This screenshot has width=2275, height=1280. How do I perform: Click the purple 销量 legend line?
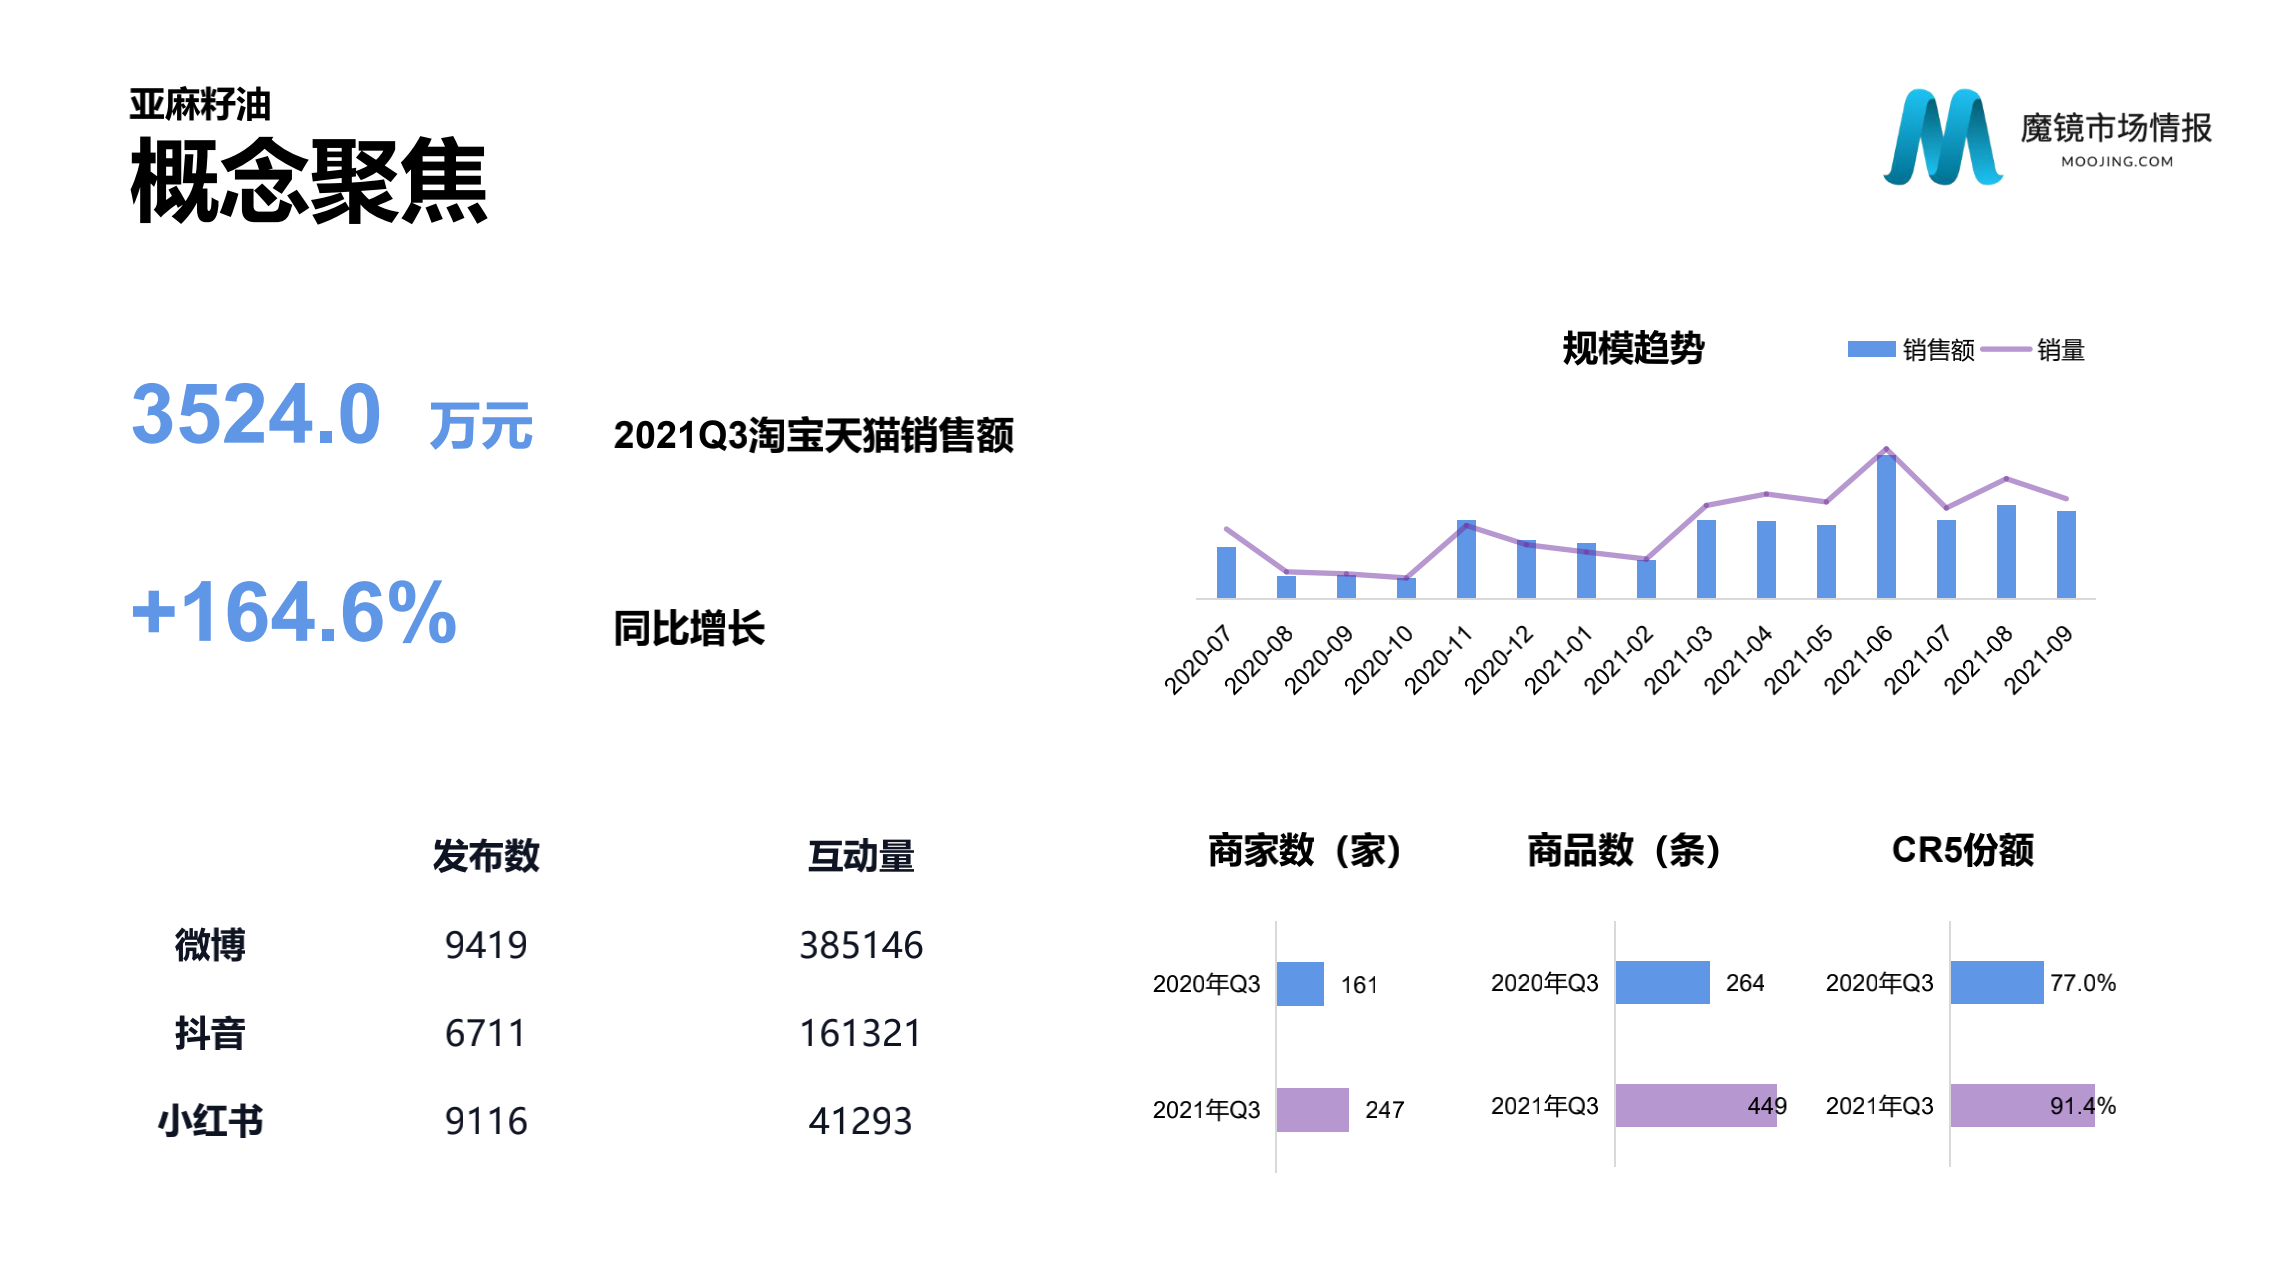[2004, 349]
